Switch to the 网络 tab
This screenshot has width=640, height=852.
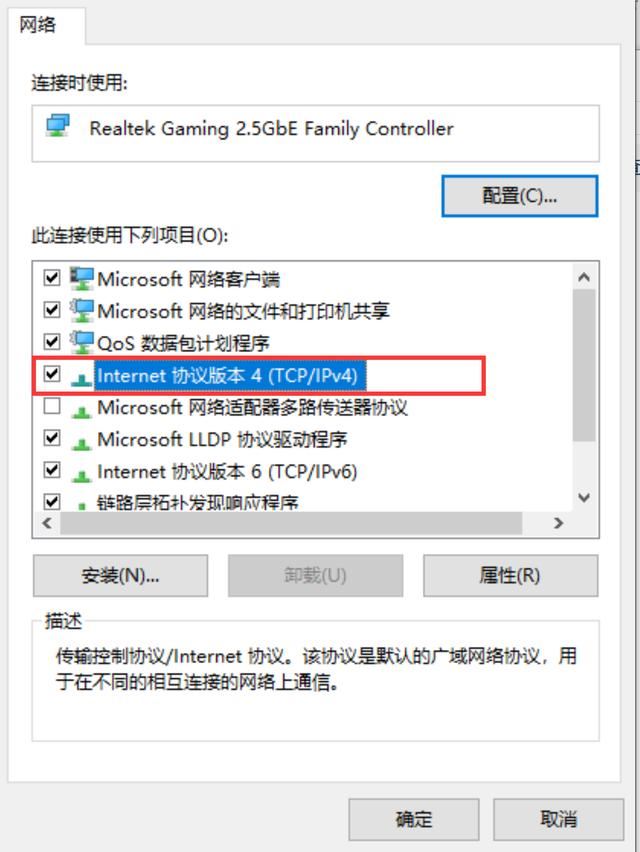pyautogui.click(x=37, y=24)
